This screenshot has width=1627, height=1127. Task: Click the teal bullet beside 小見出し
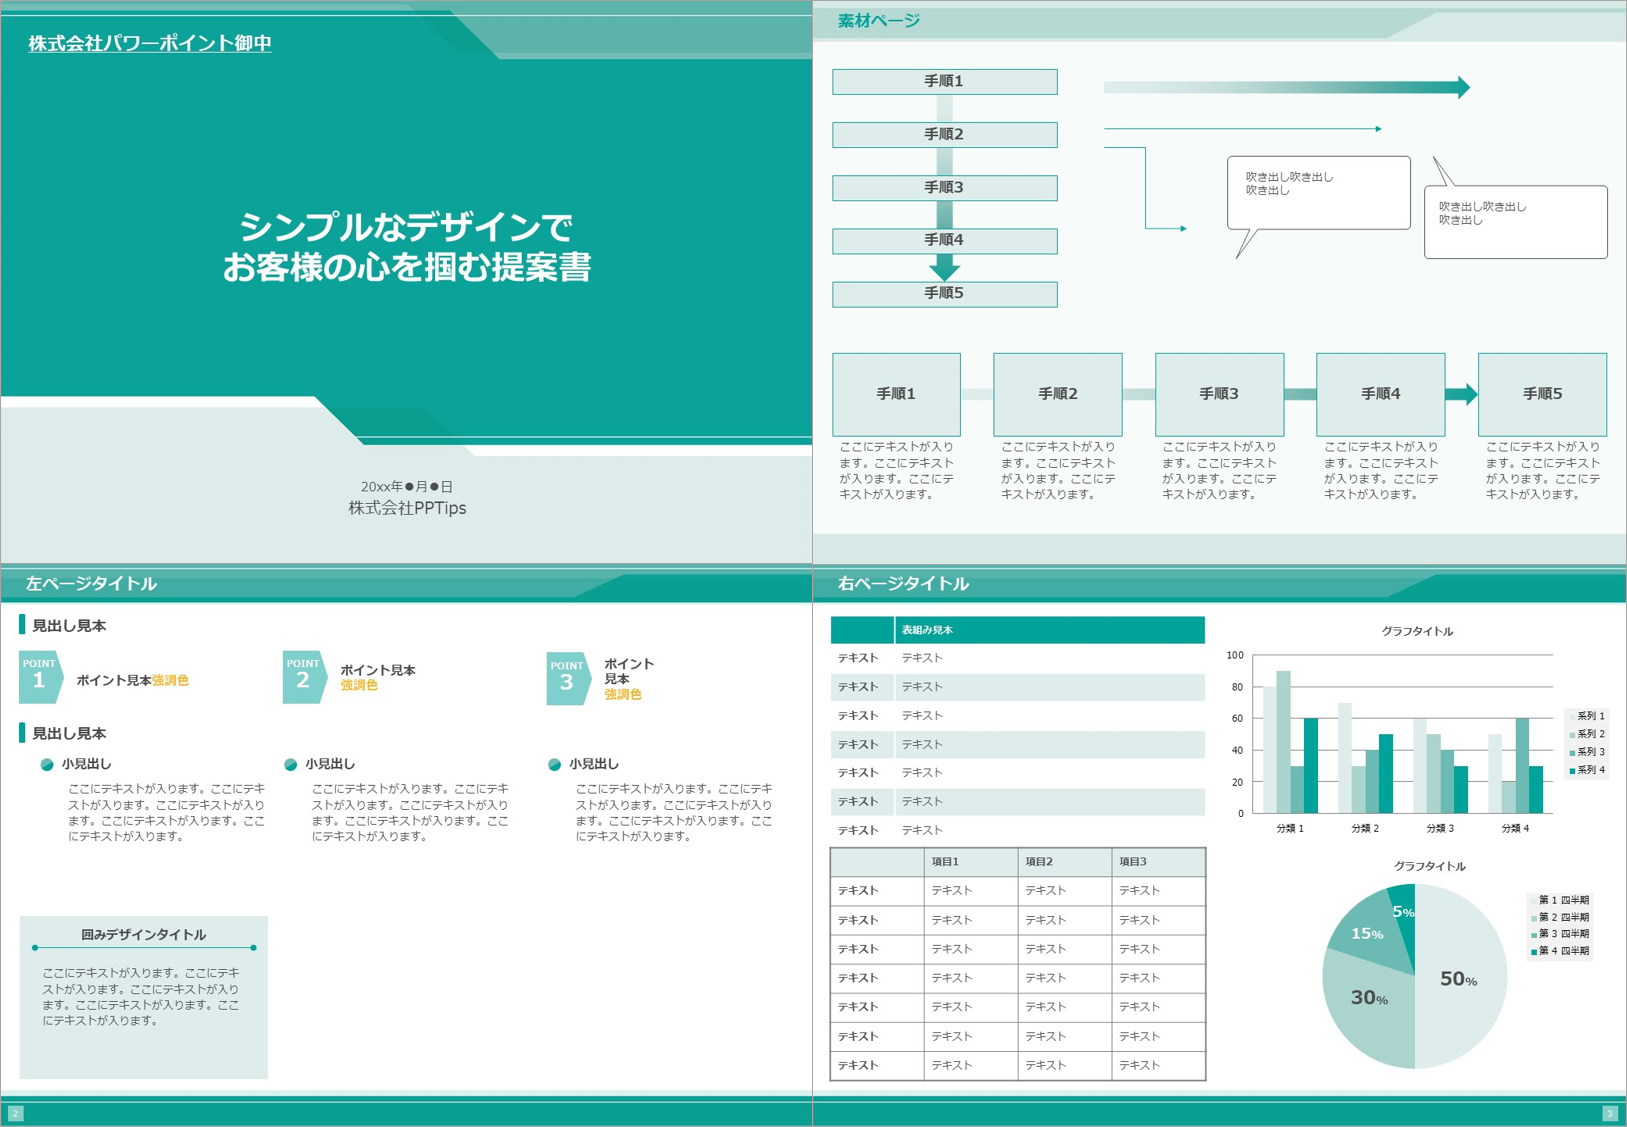(46, 762)
